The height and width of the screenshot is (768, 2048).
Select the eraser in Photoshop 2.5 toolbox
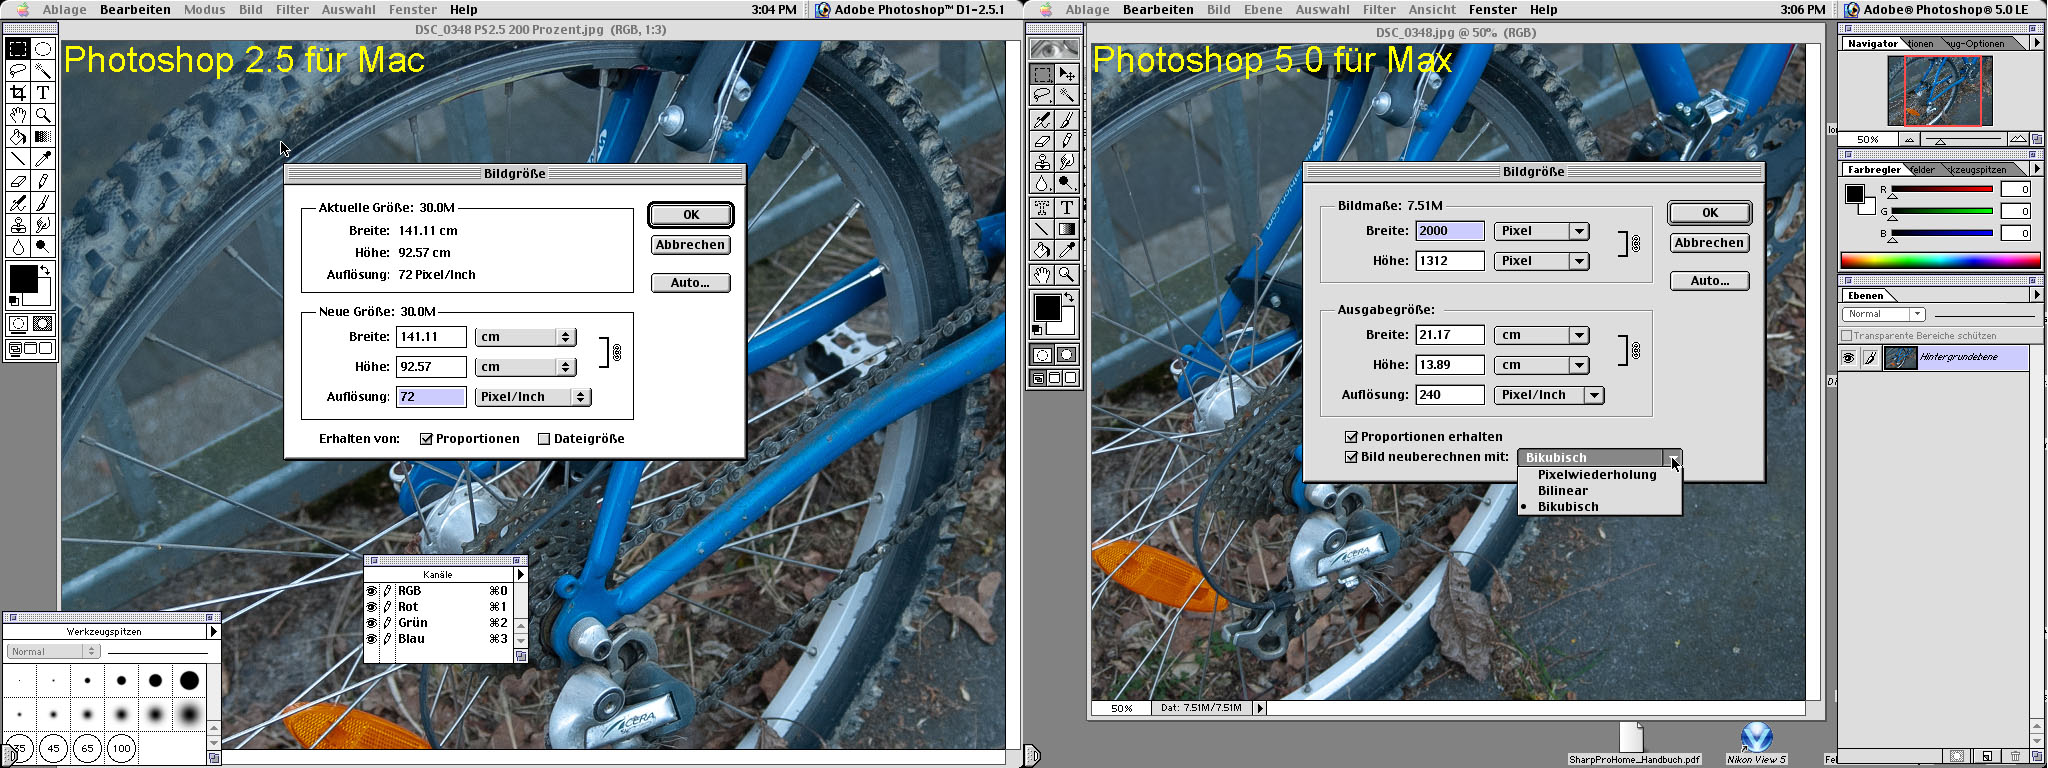pos(18,181)
